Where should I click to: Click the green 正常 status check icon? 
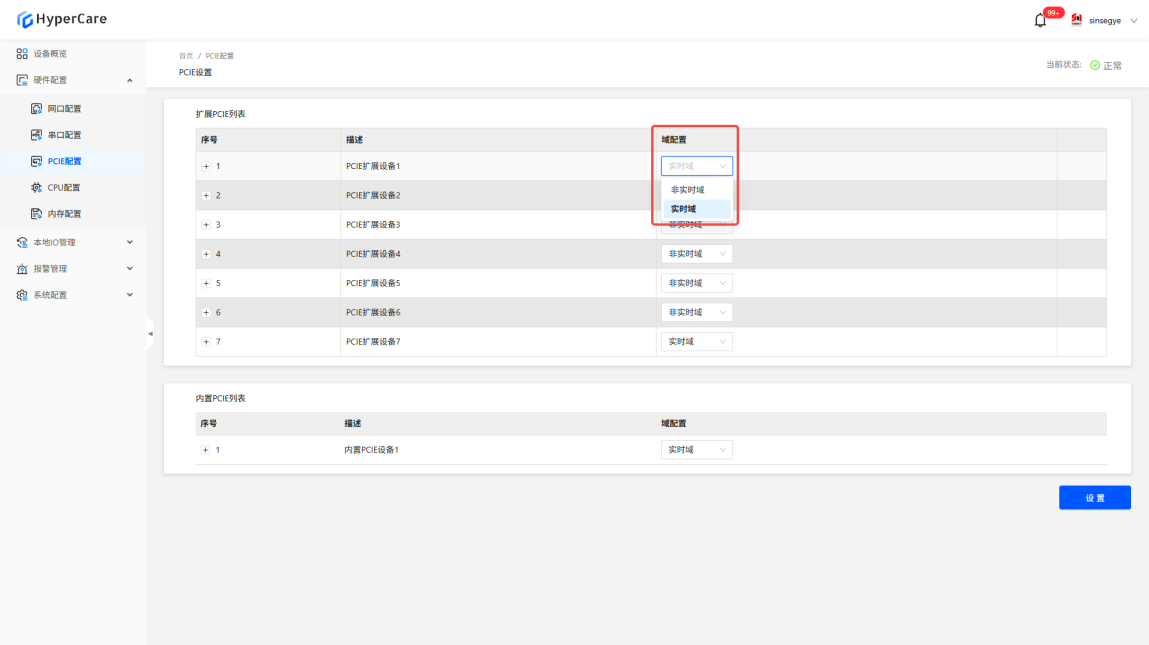(x=1095, y=65)
